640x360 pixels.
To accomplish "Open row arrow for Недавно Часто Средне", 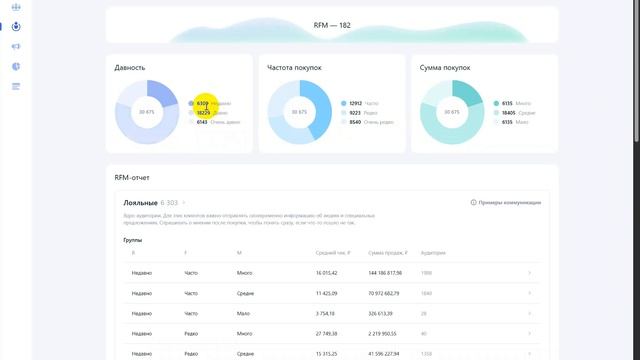I will tap(529, 293).
